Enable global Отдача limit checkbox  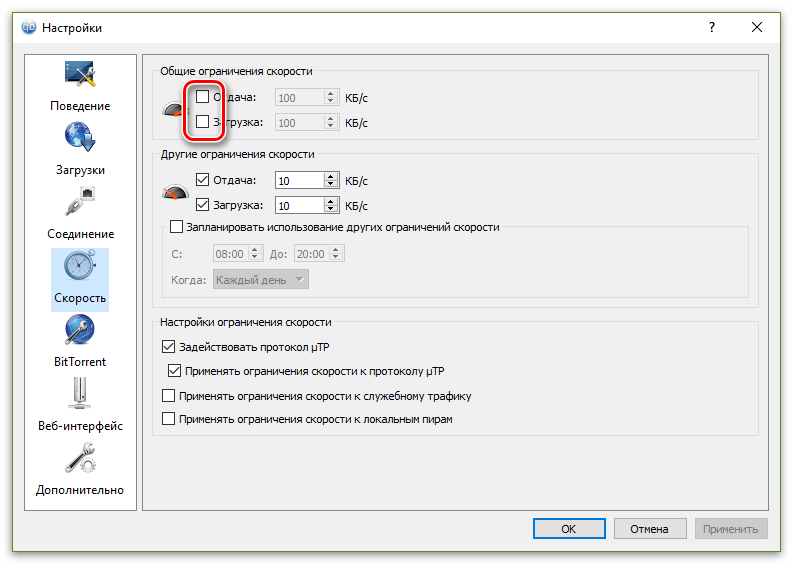click(202, 96)
